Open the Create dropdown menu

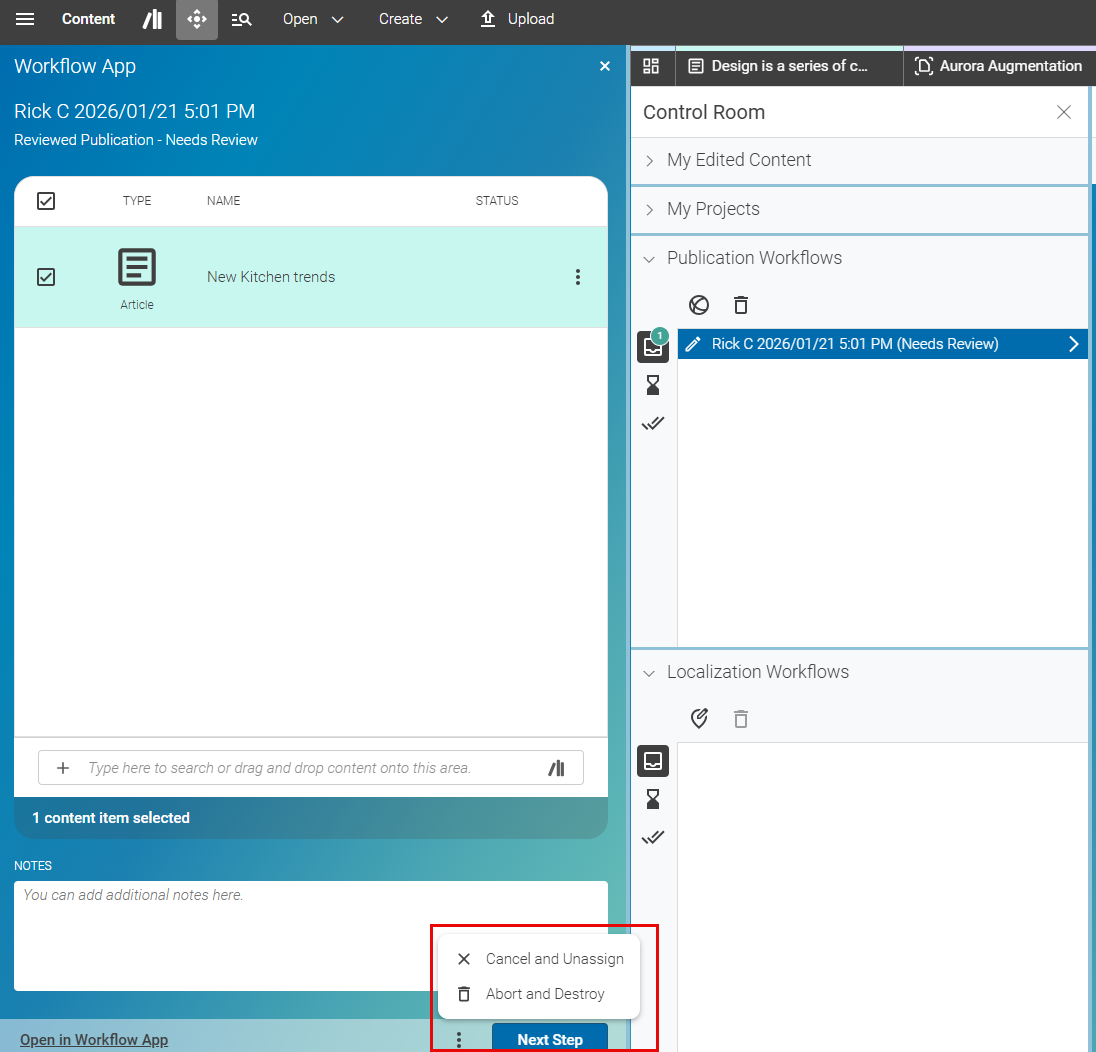click(413, 19)
